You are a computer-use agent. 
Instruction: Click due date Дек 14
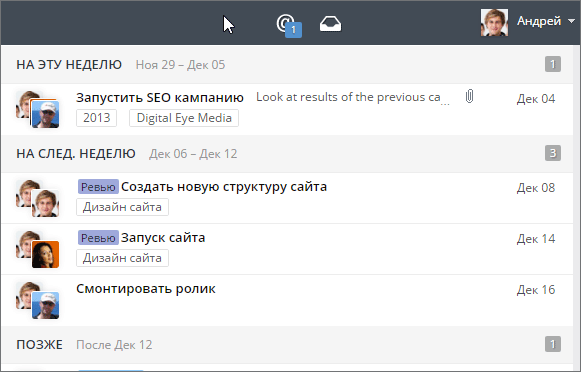(536, 239)
